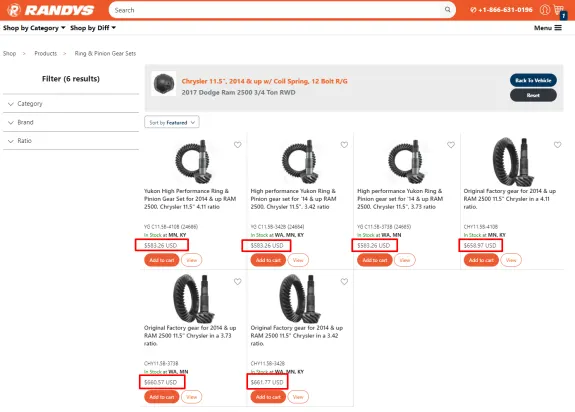Open Original Factory 3.42 product image

coord(300,298)
